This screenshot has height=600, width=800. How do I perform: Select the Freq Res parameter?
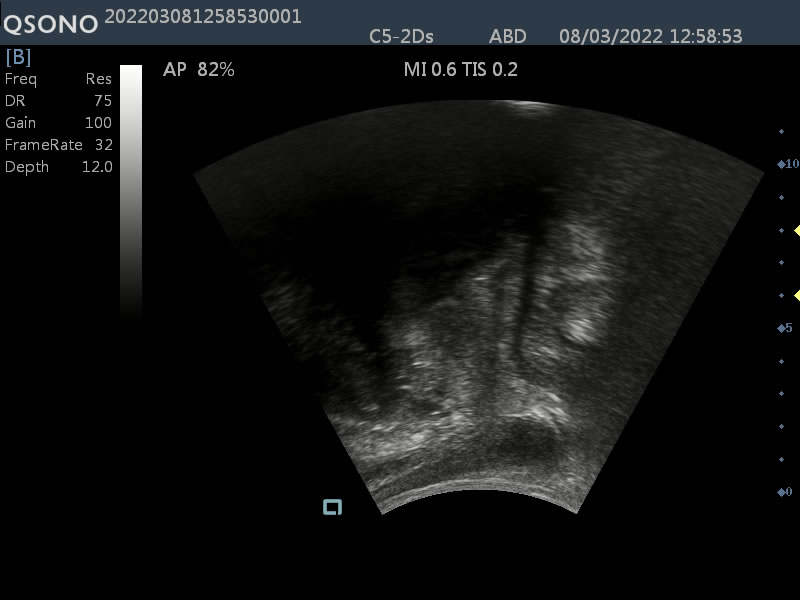tap(58, 79)
